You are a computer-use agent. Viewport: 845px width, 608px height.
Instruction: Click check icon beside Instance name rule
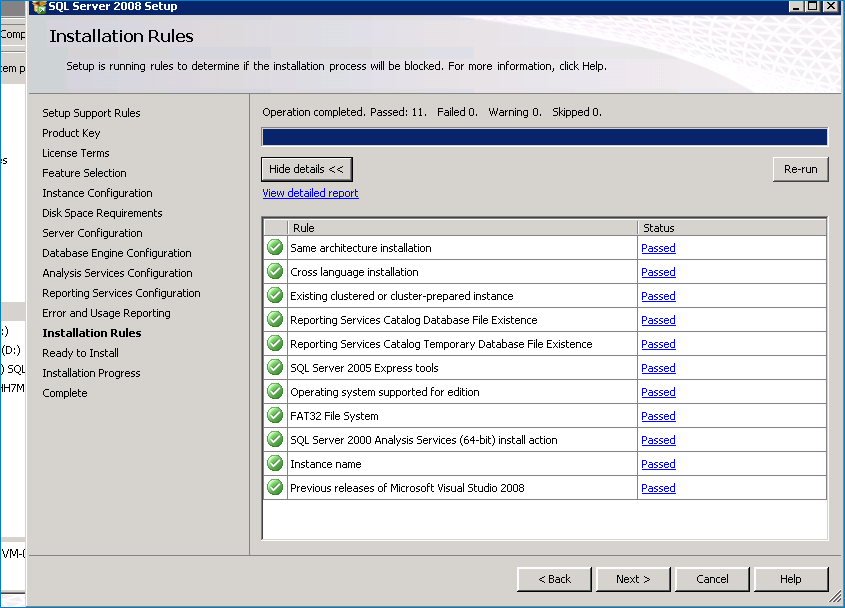[275, 463]
